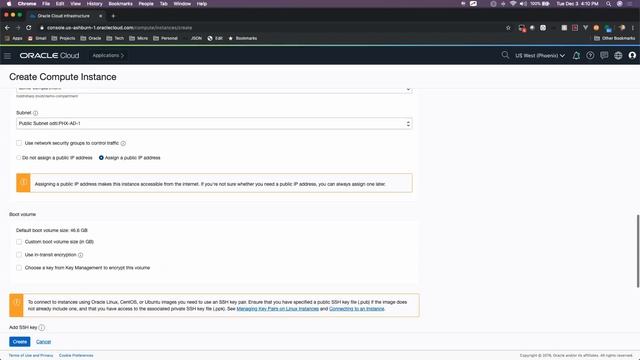The width and height of the screenshot is (640, 360).
Task: Close the Oracle Cloud Infrastructure tab
Action: pos(101,16)
